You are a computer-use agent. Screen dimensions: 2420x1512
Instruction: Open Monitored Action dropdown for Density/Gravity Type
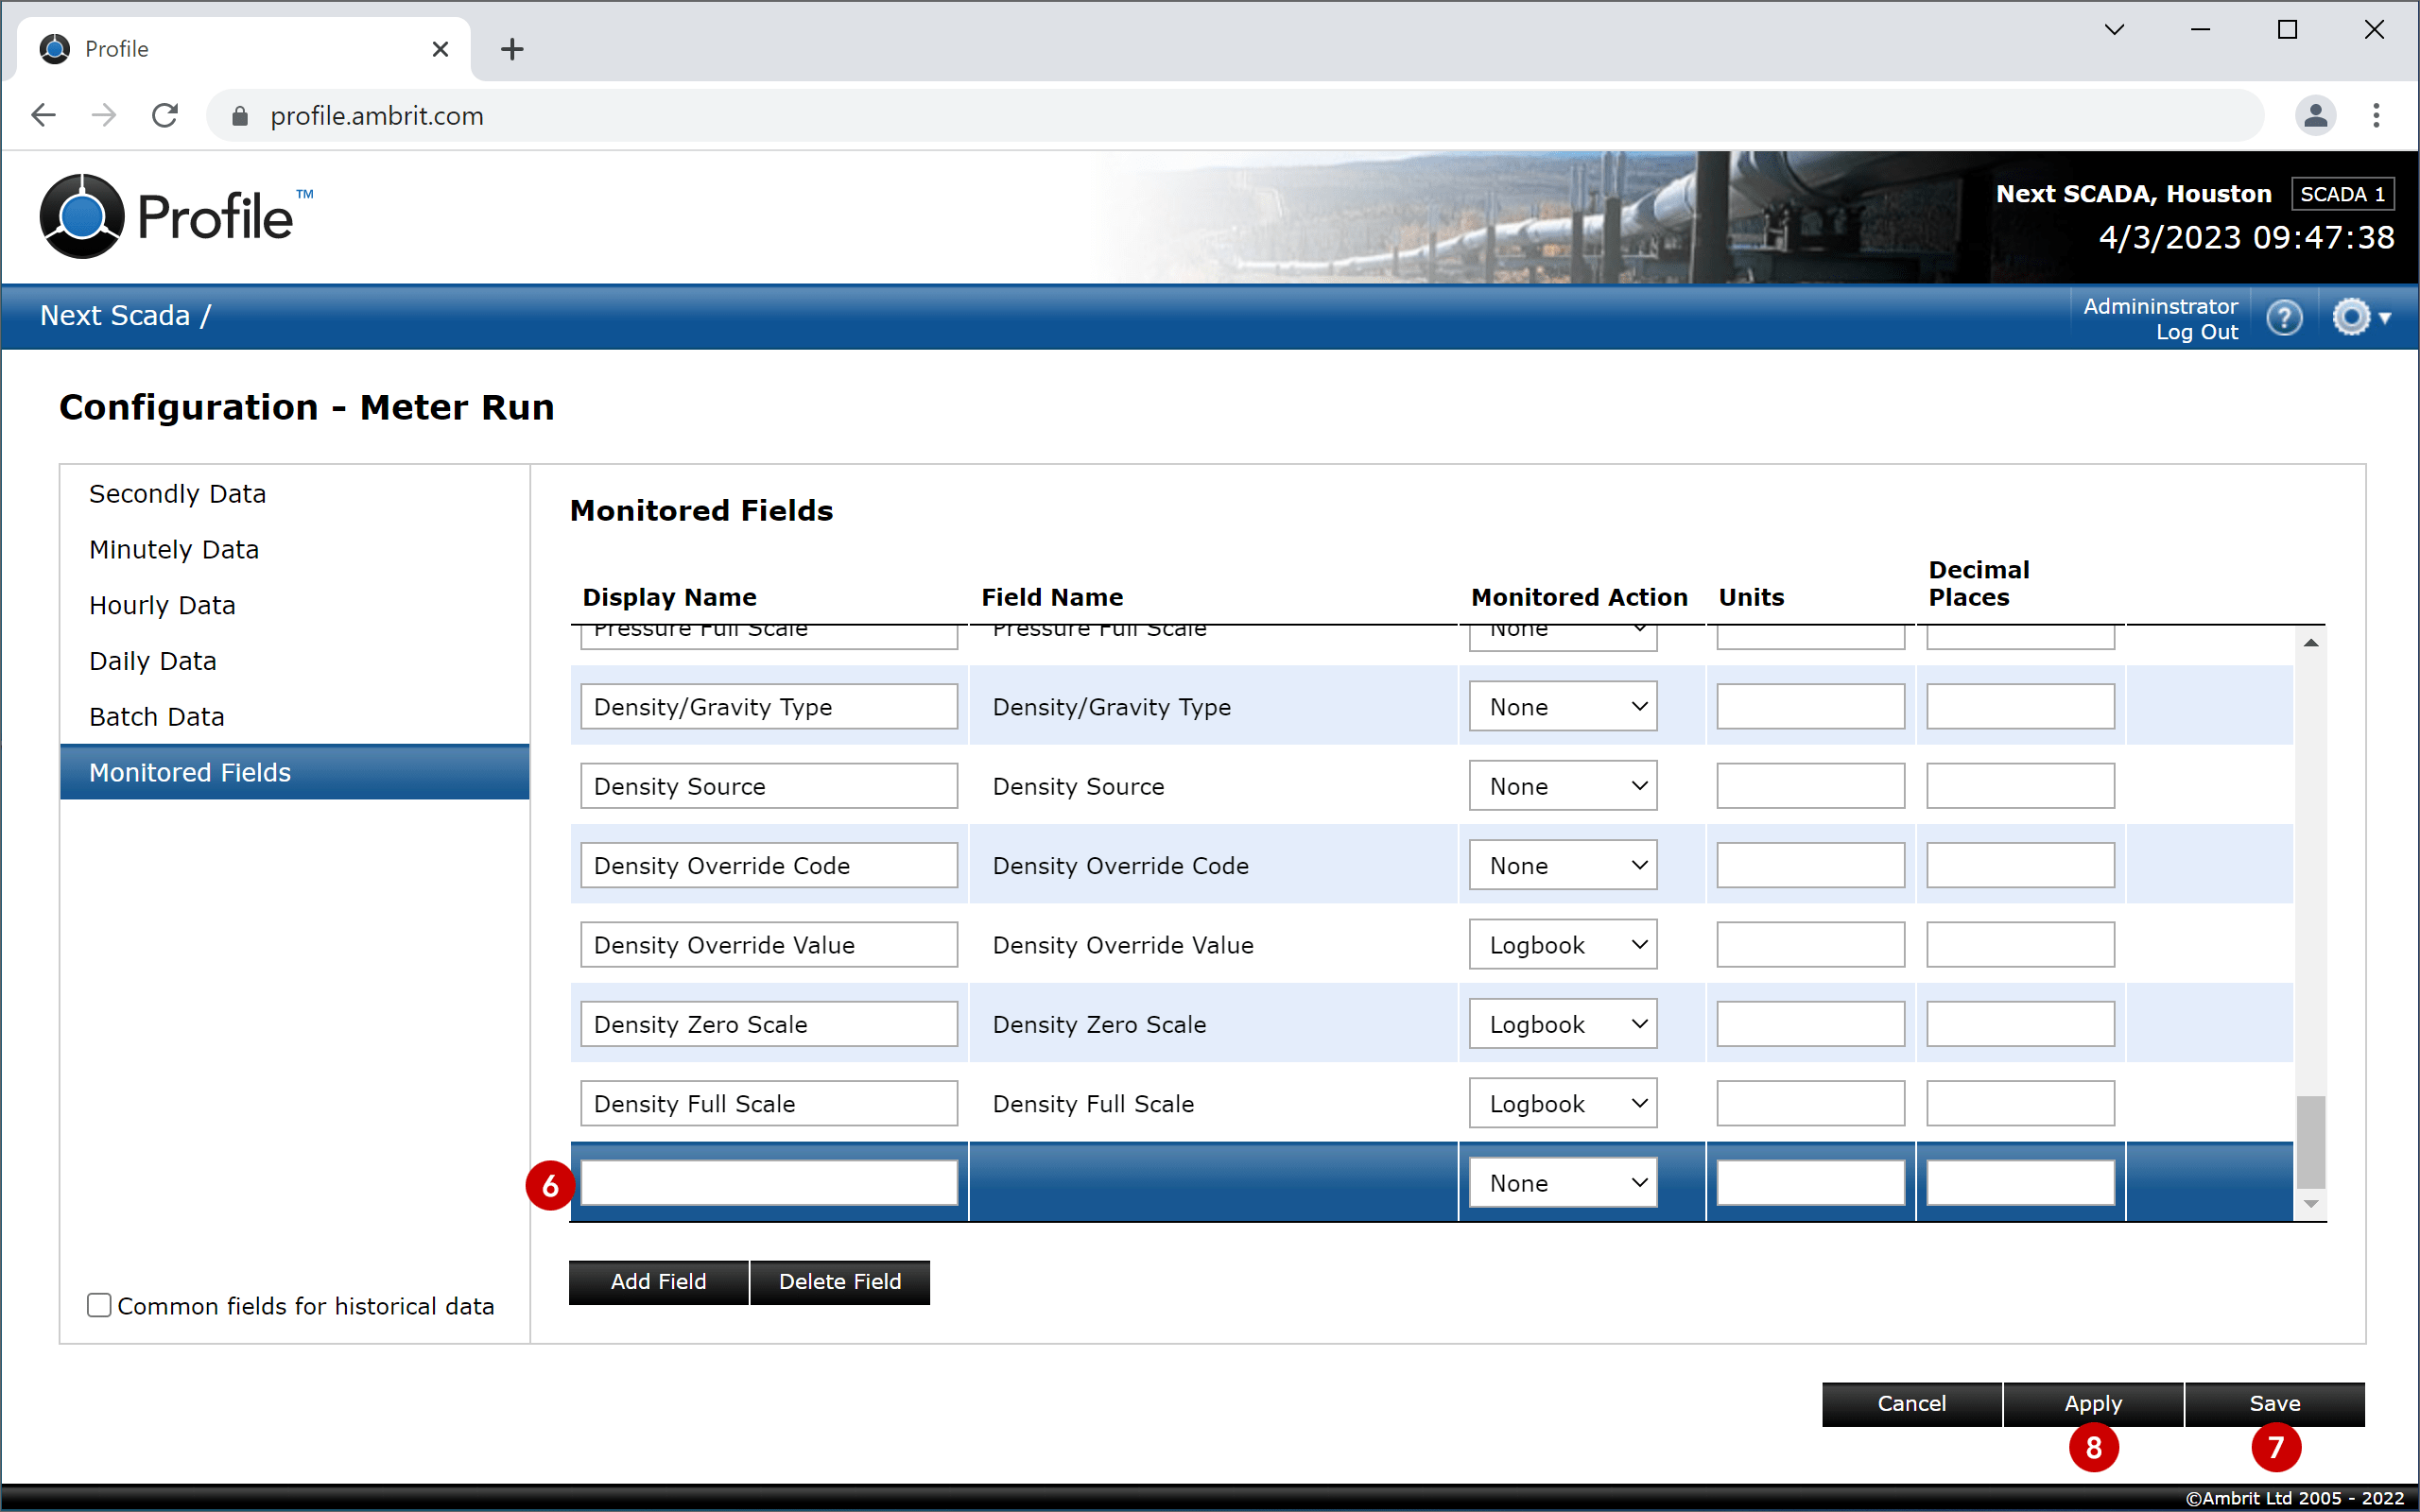pos(1562,707)
